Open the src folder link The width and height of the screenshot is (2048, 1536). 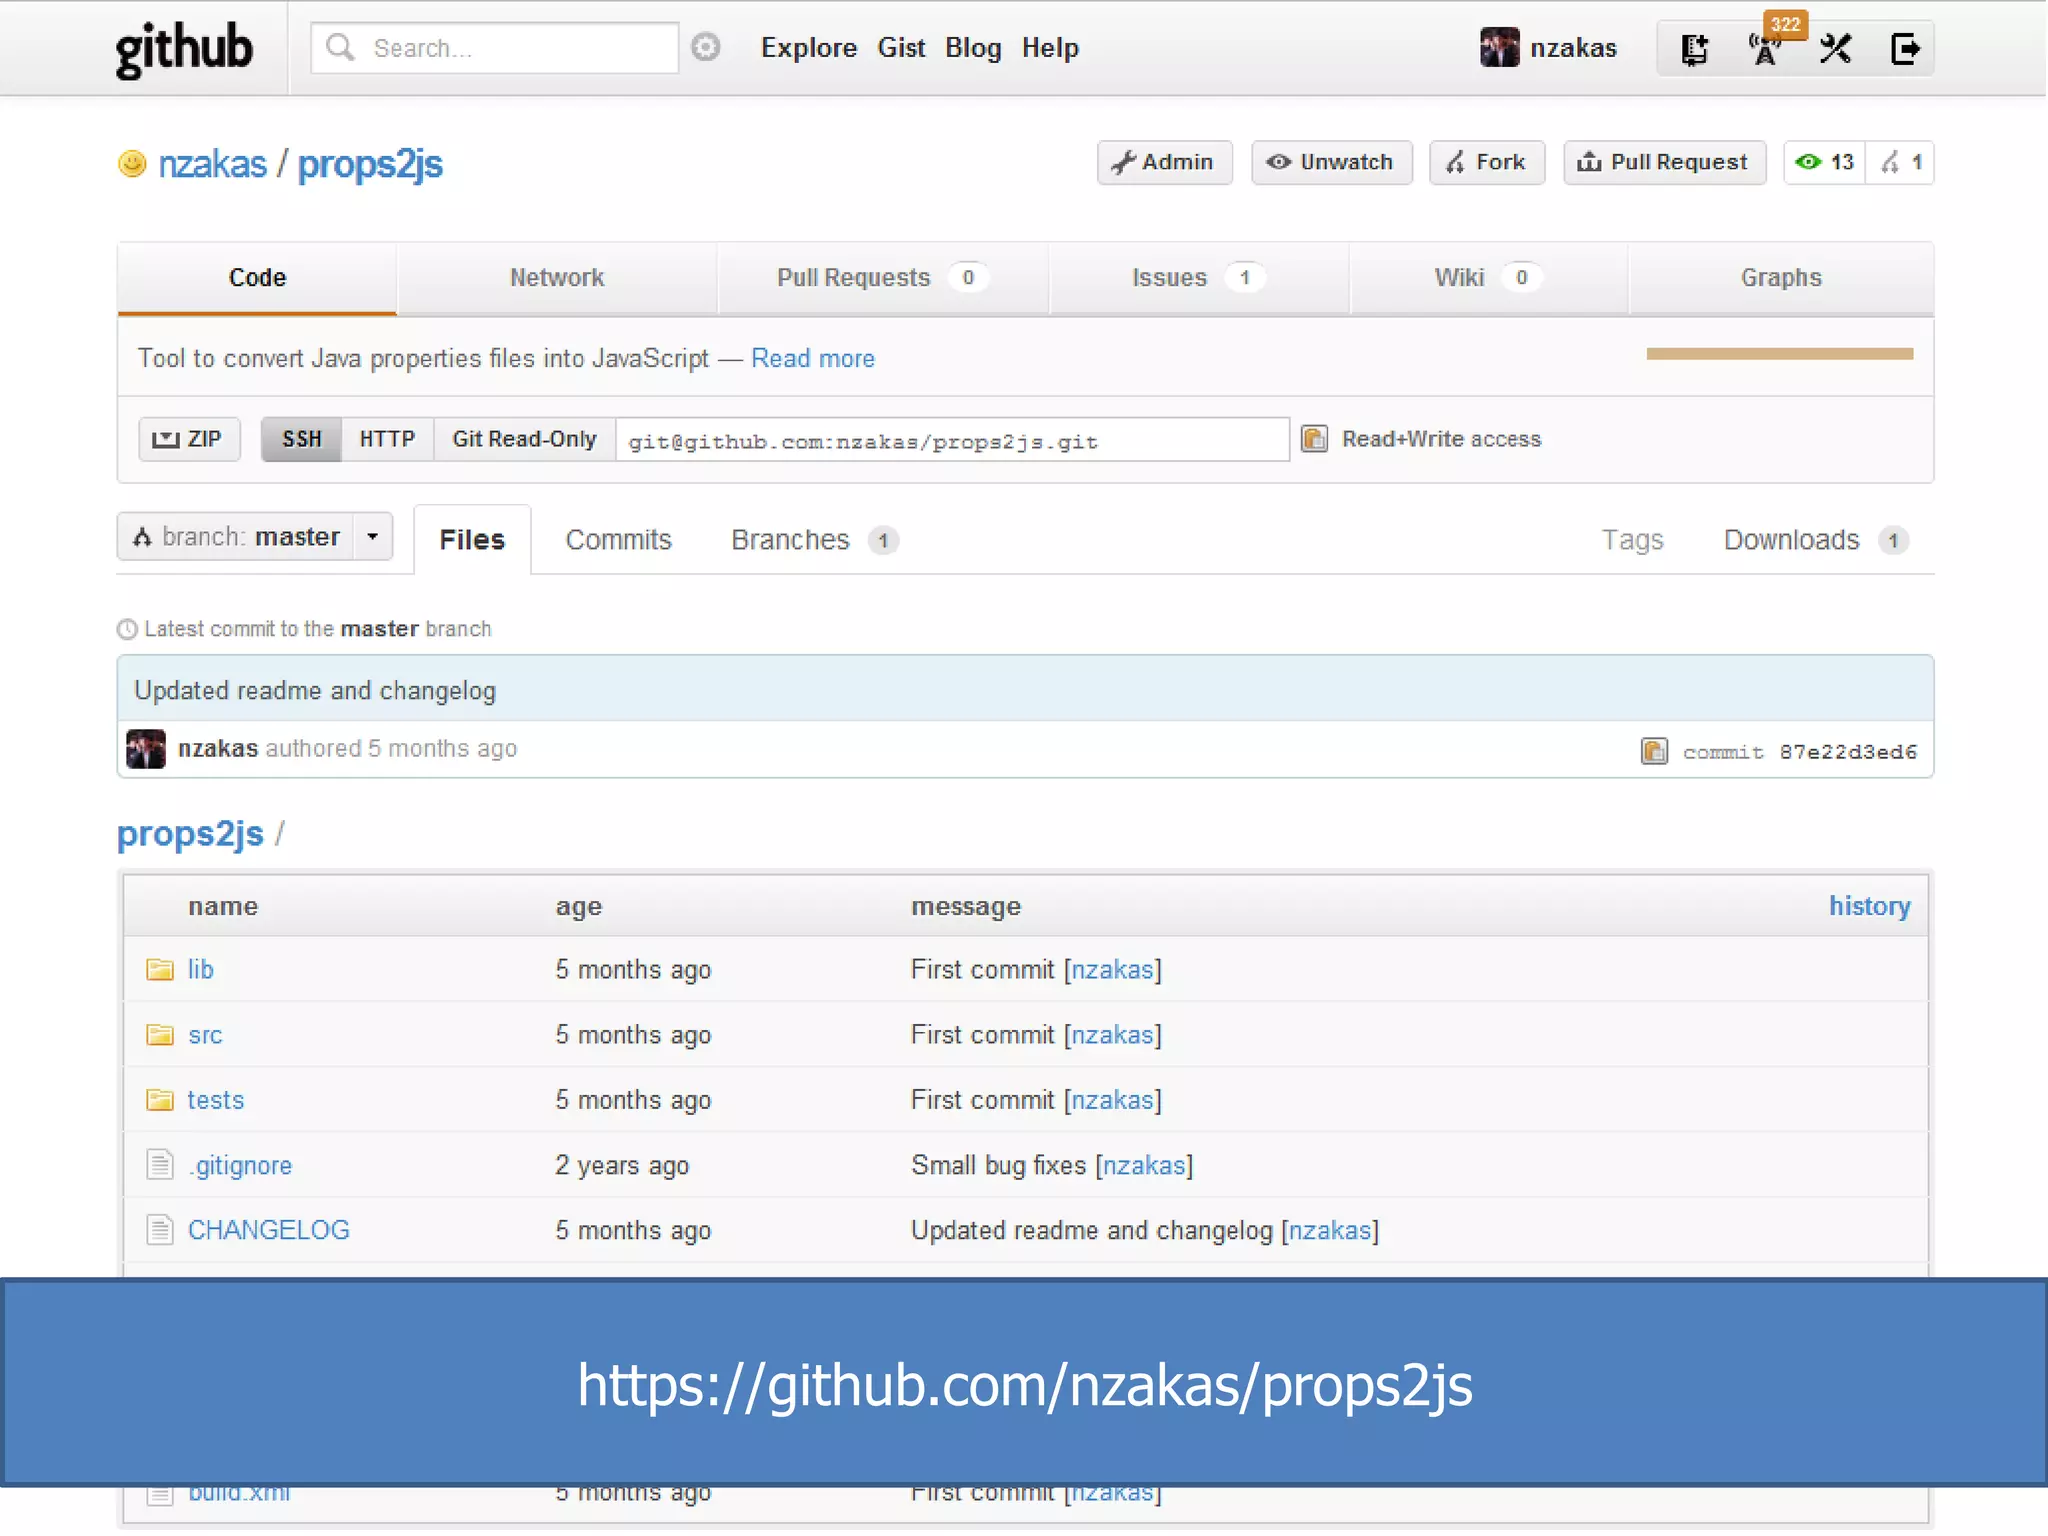205,1035
